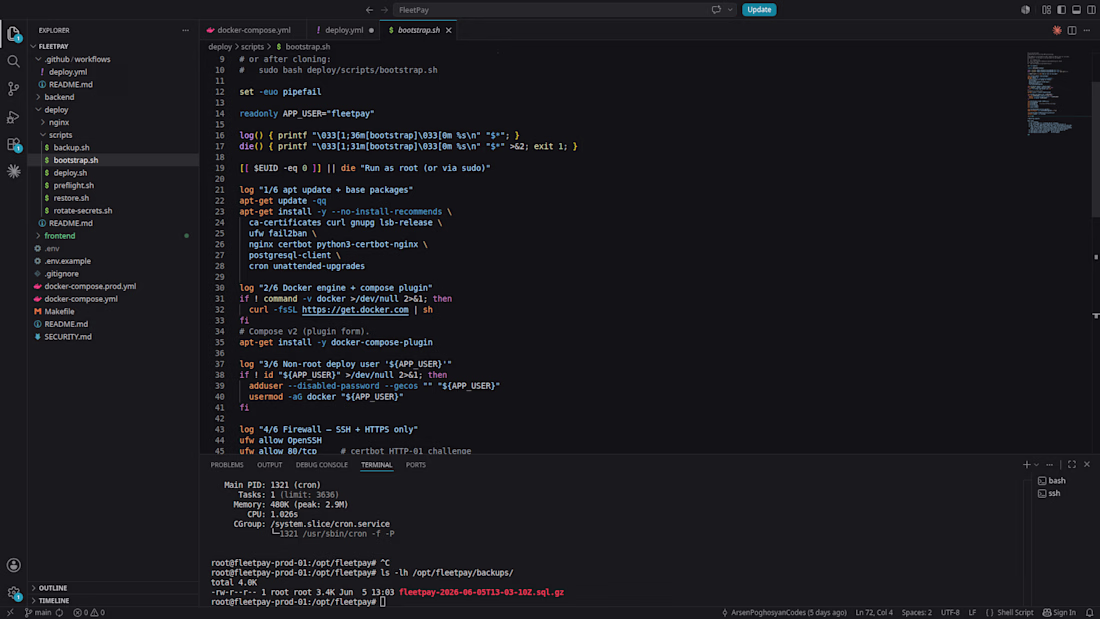Maximize the terminal panel size
The width and height of the screenshot is (1100, 619).
(x=1072, y=465)
